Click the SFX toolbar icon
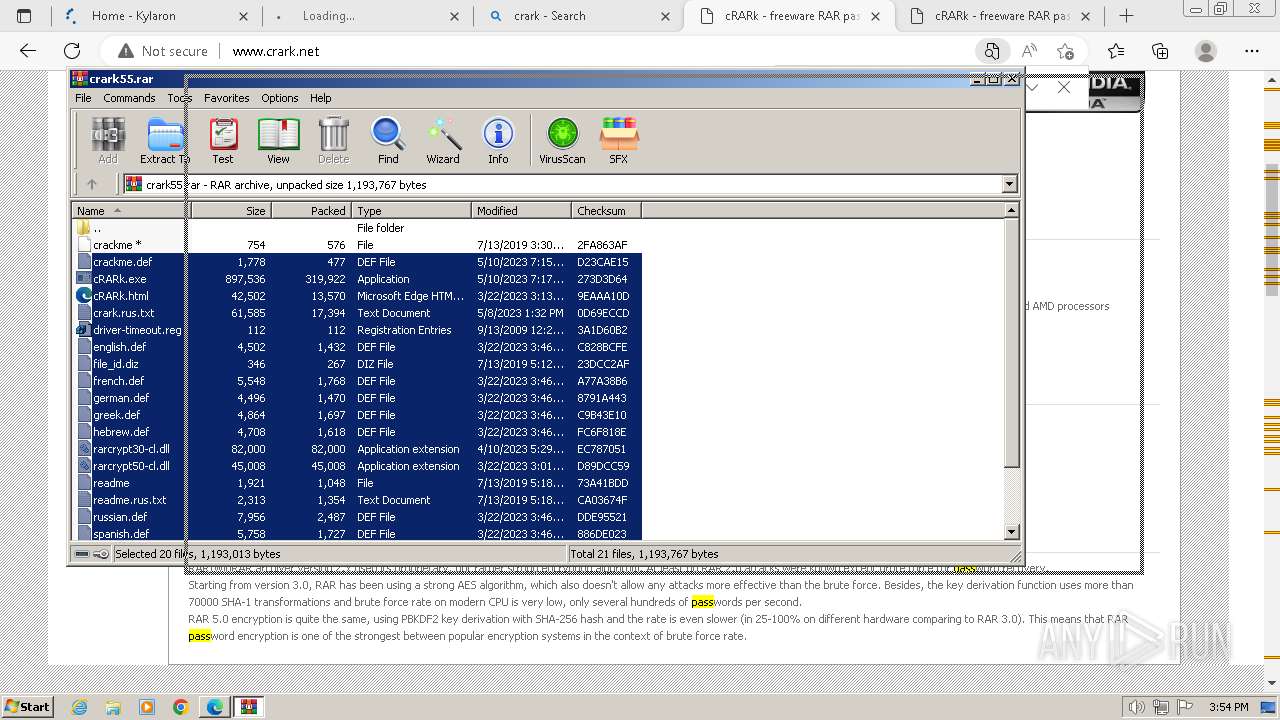The width and height of the screenshot is (1280, 720). 618,140
